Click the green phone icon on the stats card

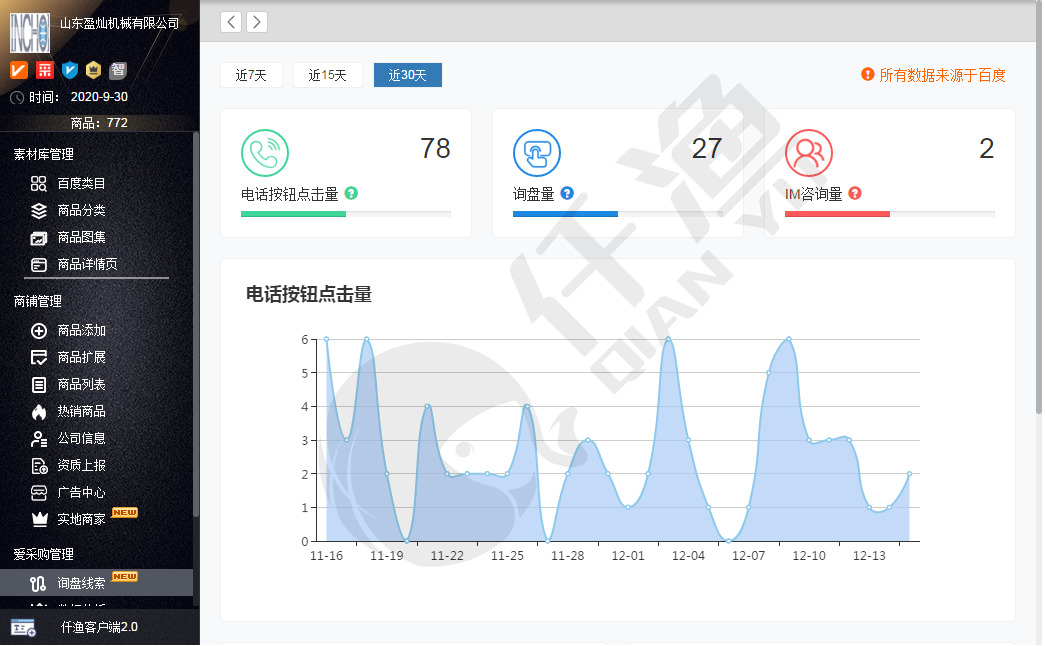(x=265, y=154)
